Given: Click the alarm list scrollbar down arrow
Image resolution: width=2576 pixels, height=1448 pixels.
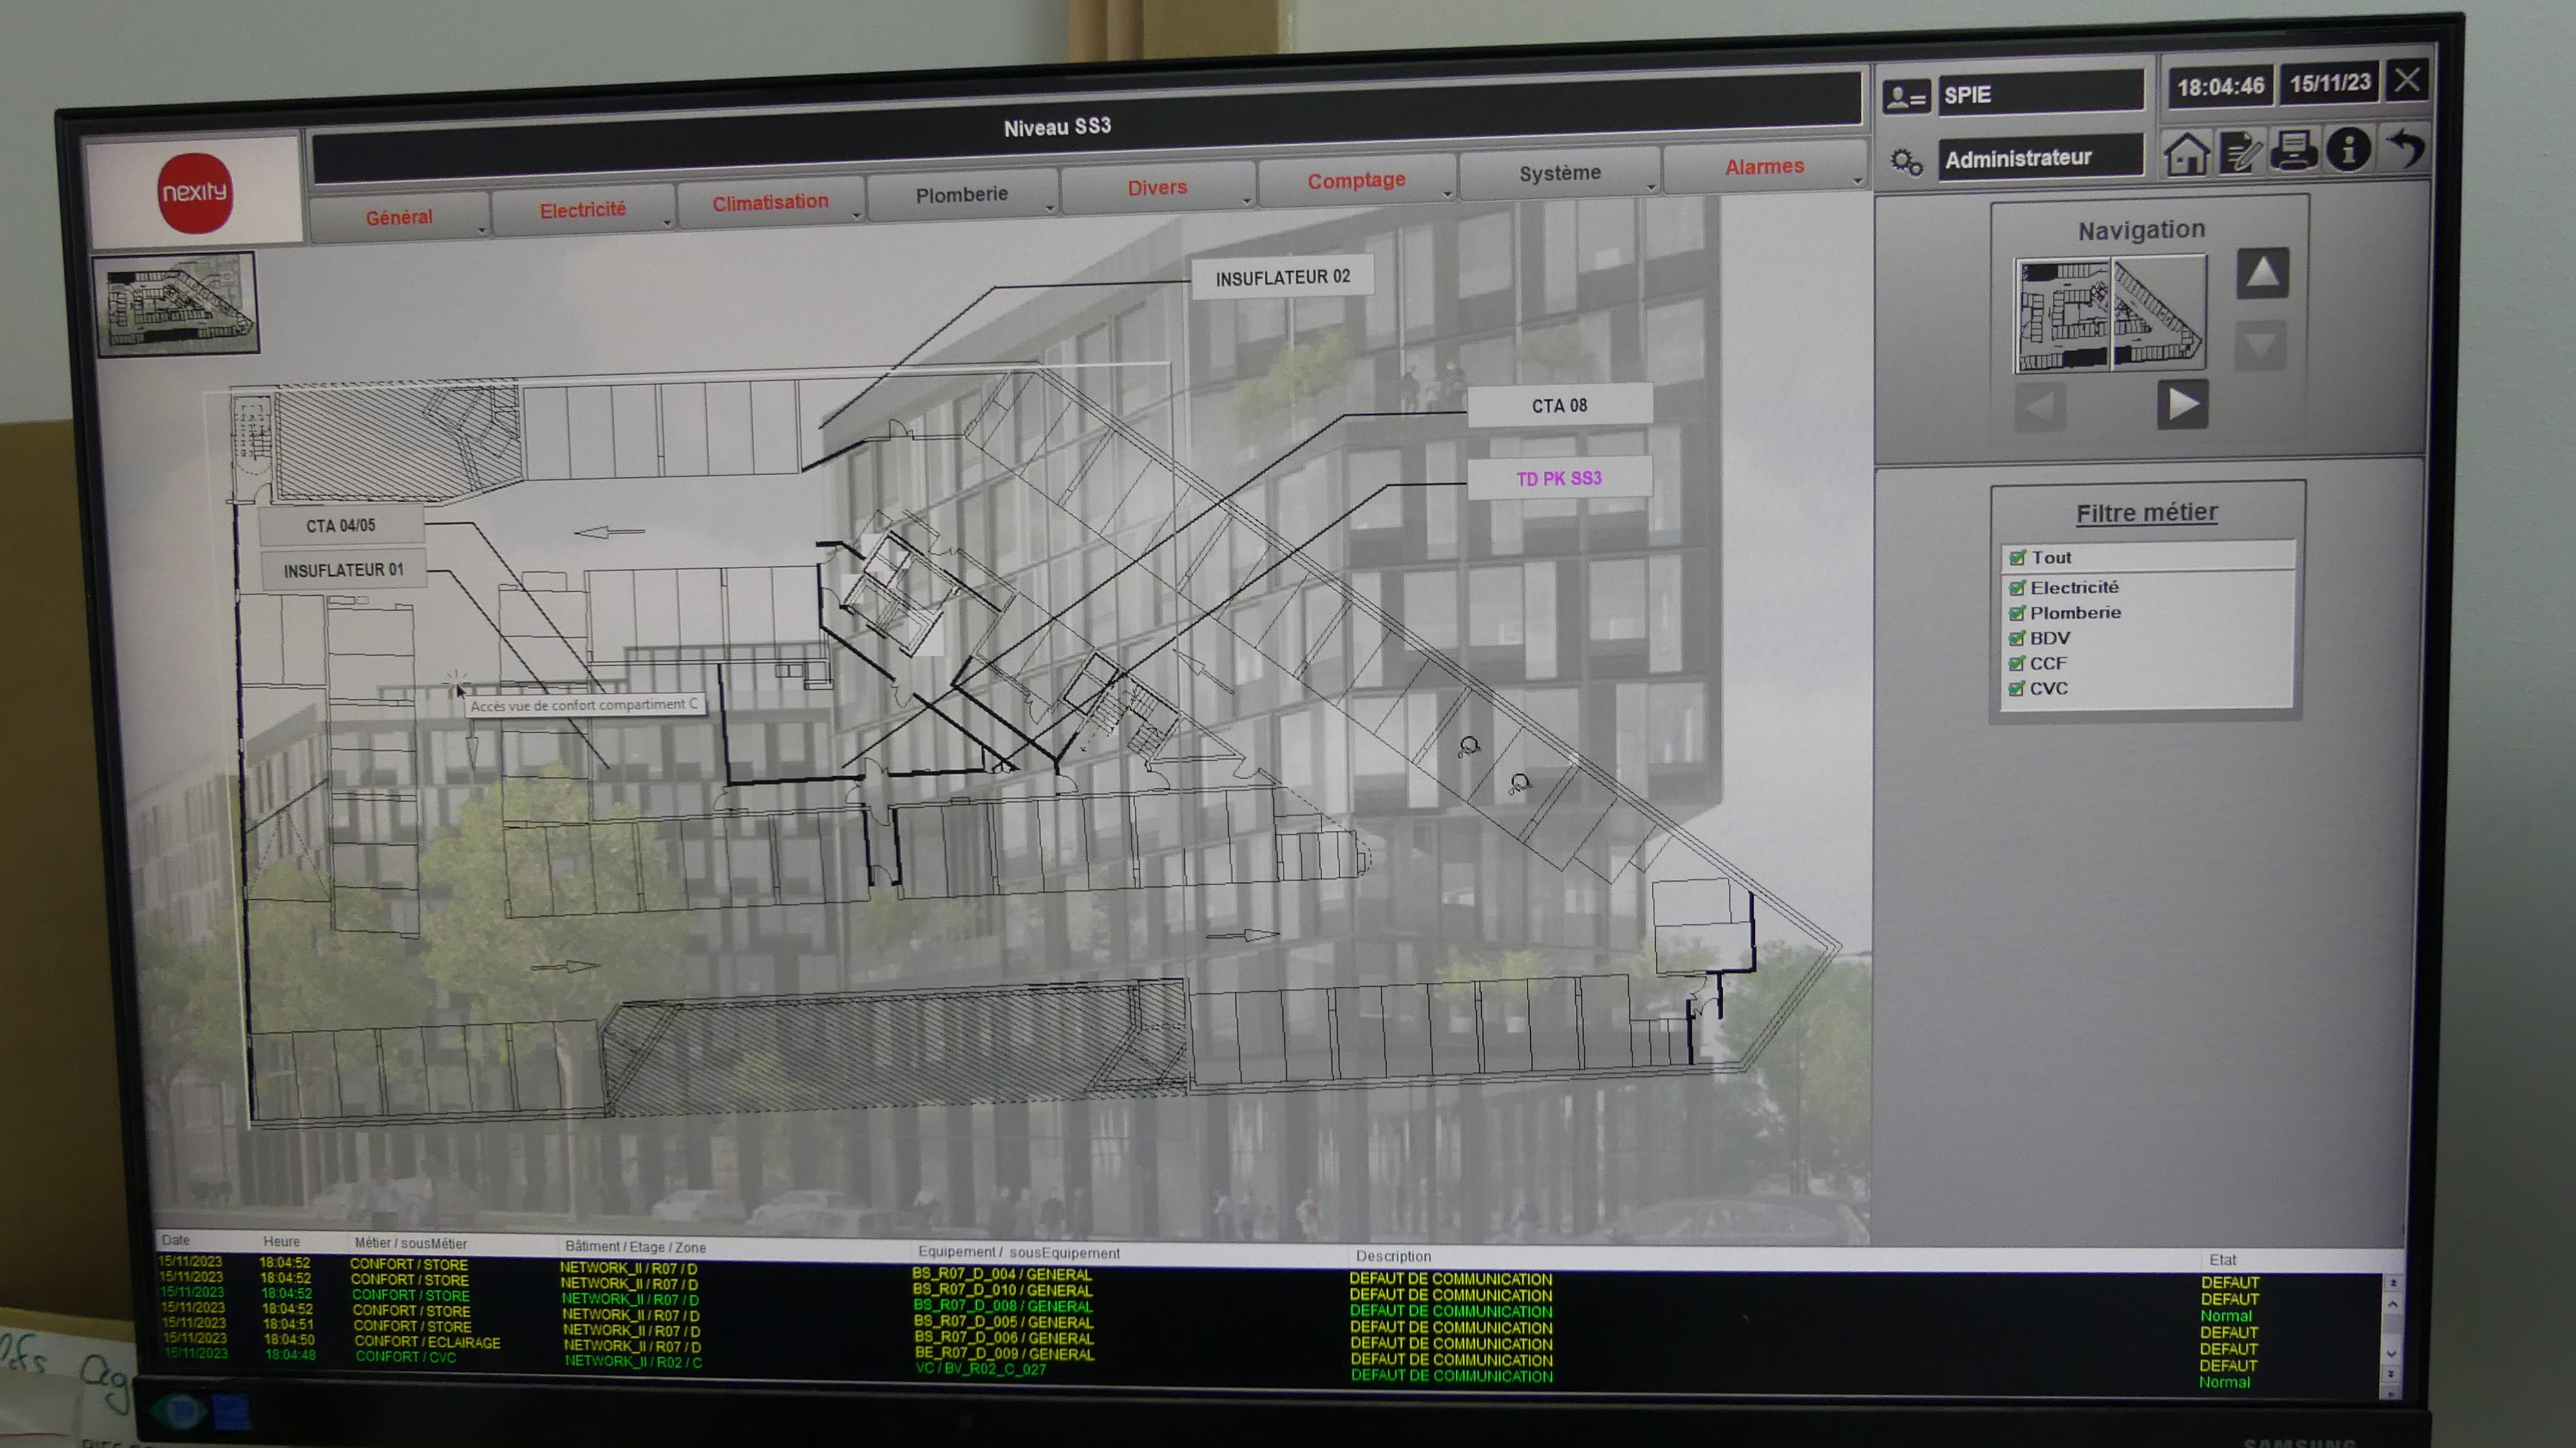Looking at the screenshot, I should click(2391, 1354).
